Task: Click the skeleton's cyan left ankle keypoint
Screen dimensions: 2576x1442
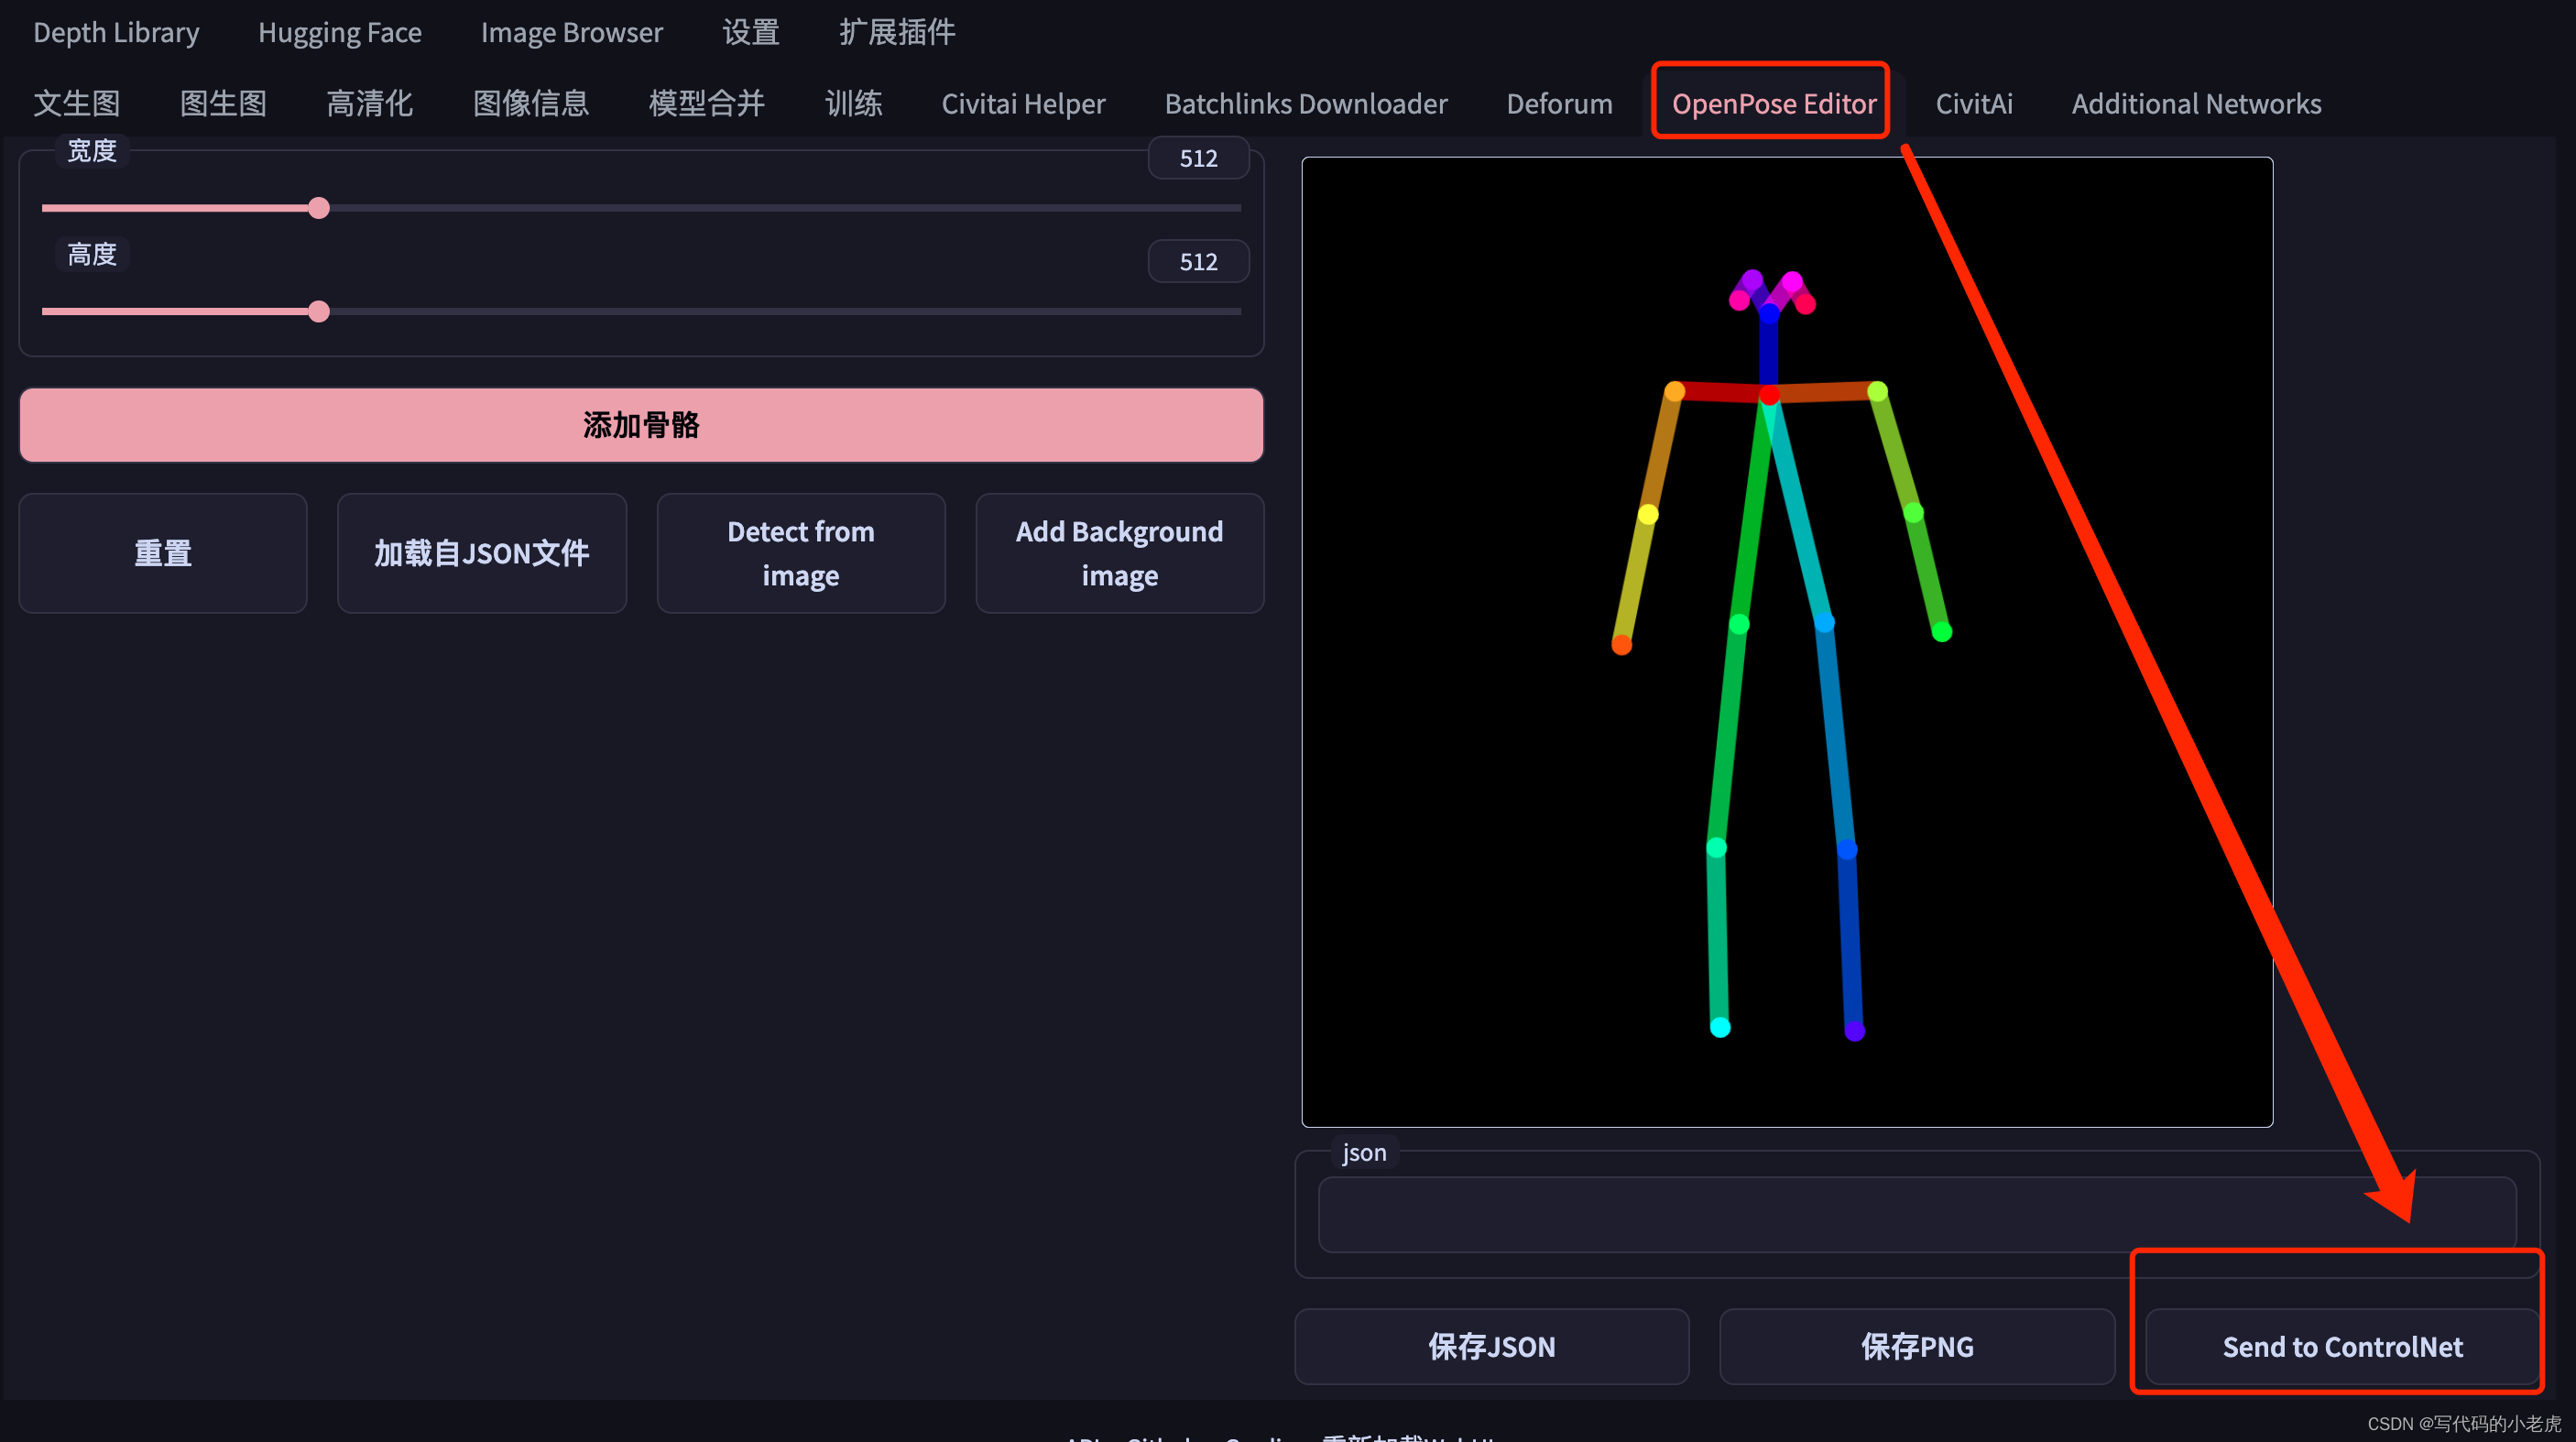Action: pyautogui.click(x=1720, y=1027)
